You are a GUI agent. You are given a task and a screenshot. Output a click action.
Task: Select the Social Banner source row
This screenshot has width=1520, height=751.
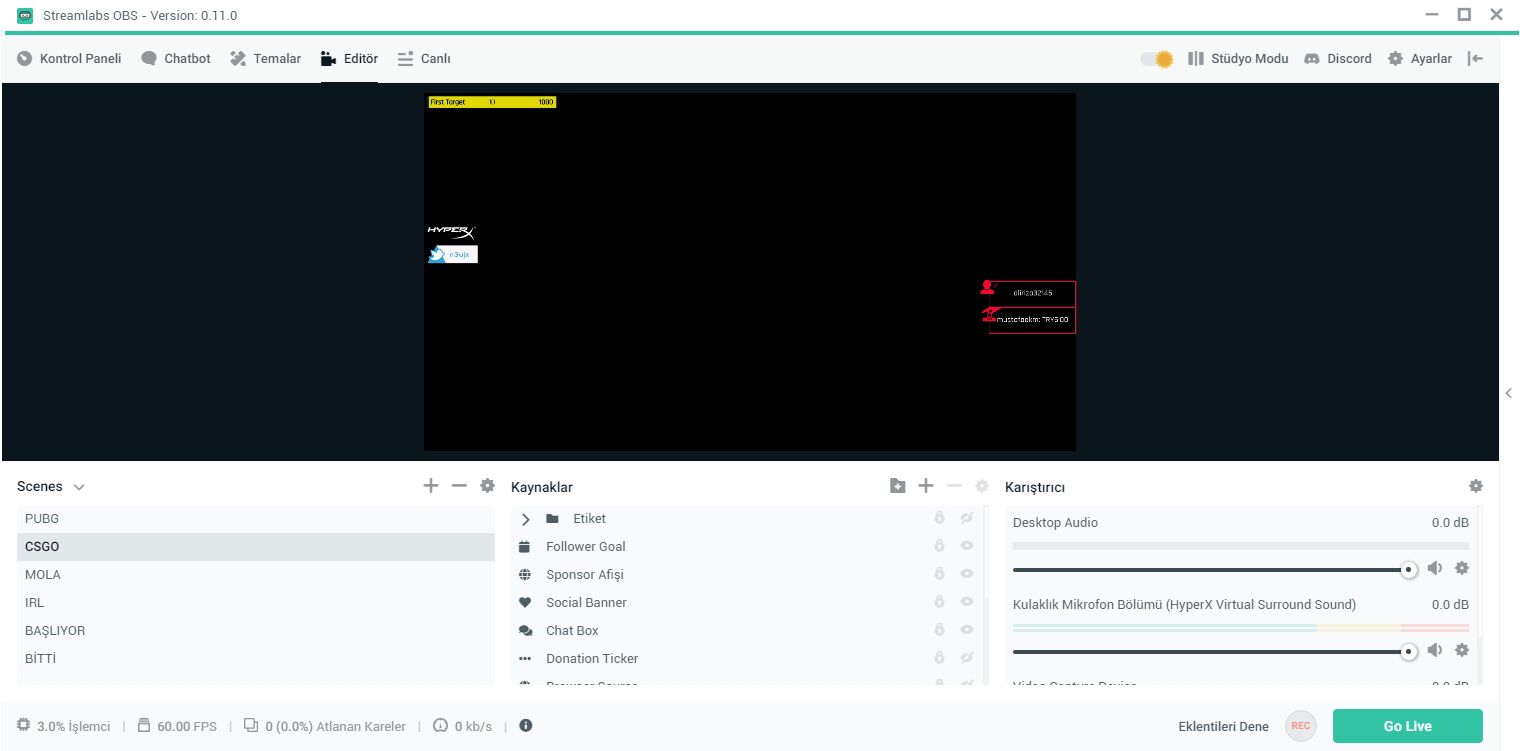(x=747, y=603)
